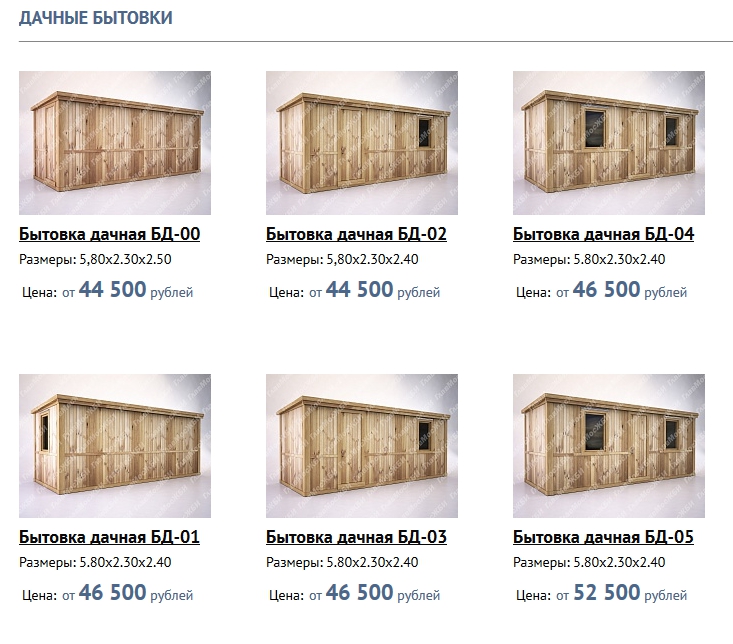Viewport: 733px width, 644px height.
Task: Click the 44 500 рублей price for БД-00
Action: click(136, 290)
